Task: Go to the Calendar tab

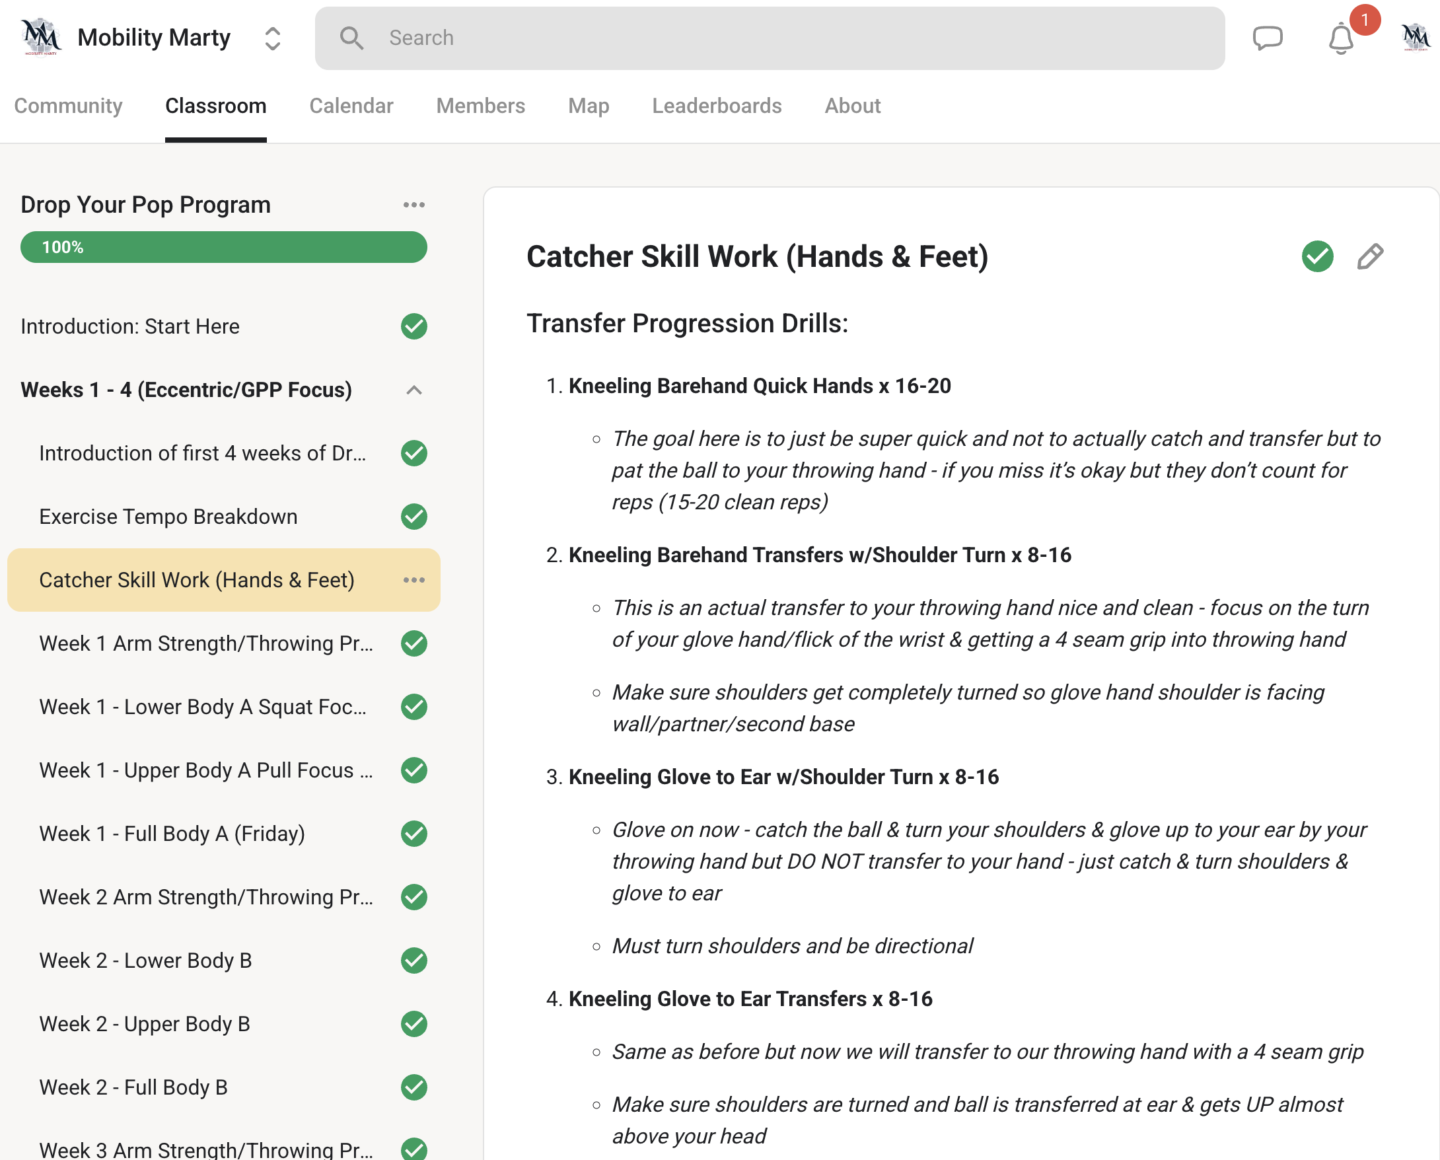Action: tap(351, 106)
